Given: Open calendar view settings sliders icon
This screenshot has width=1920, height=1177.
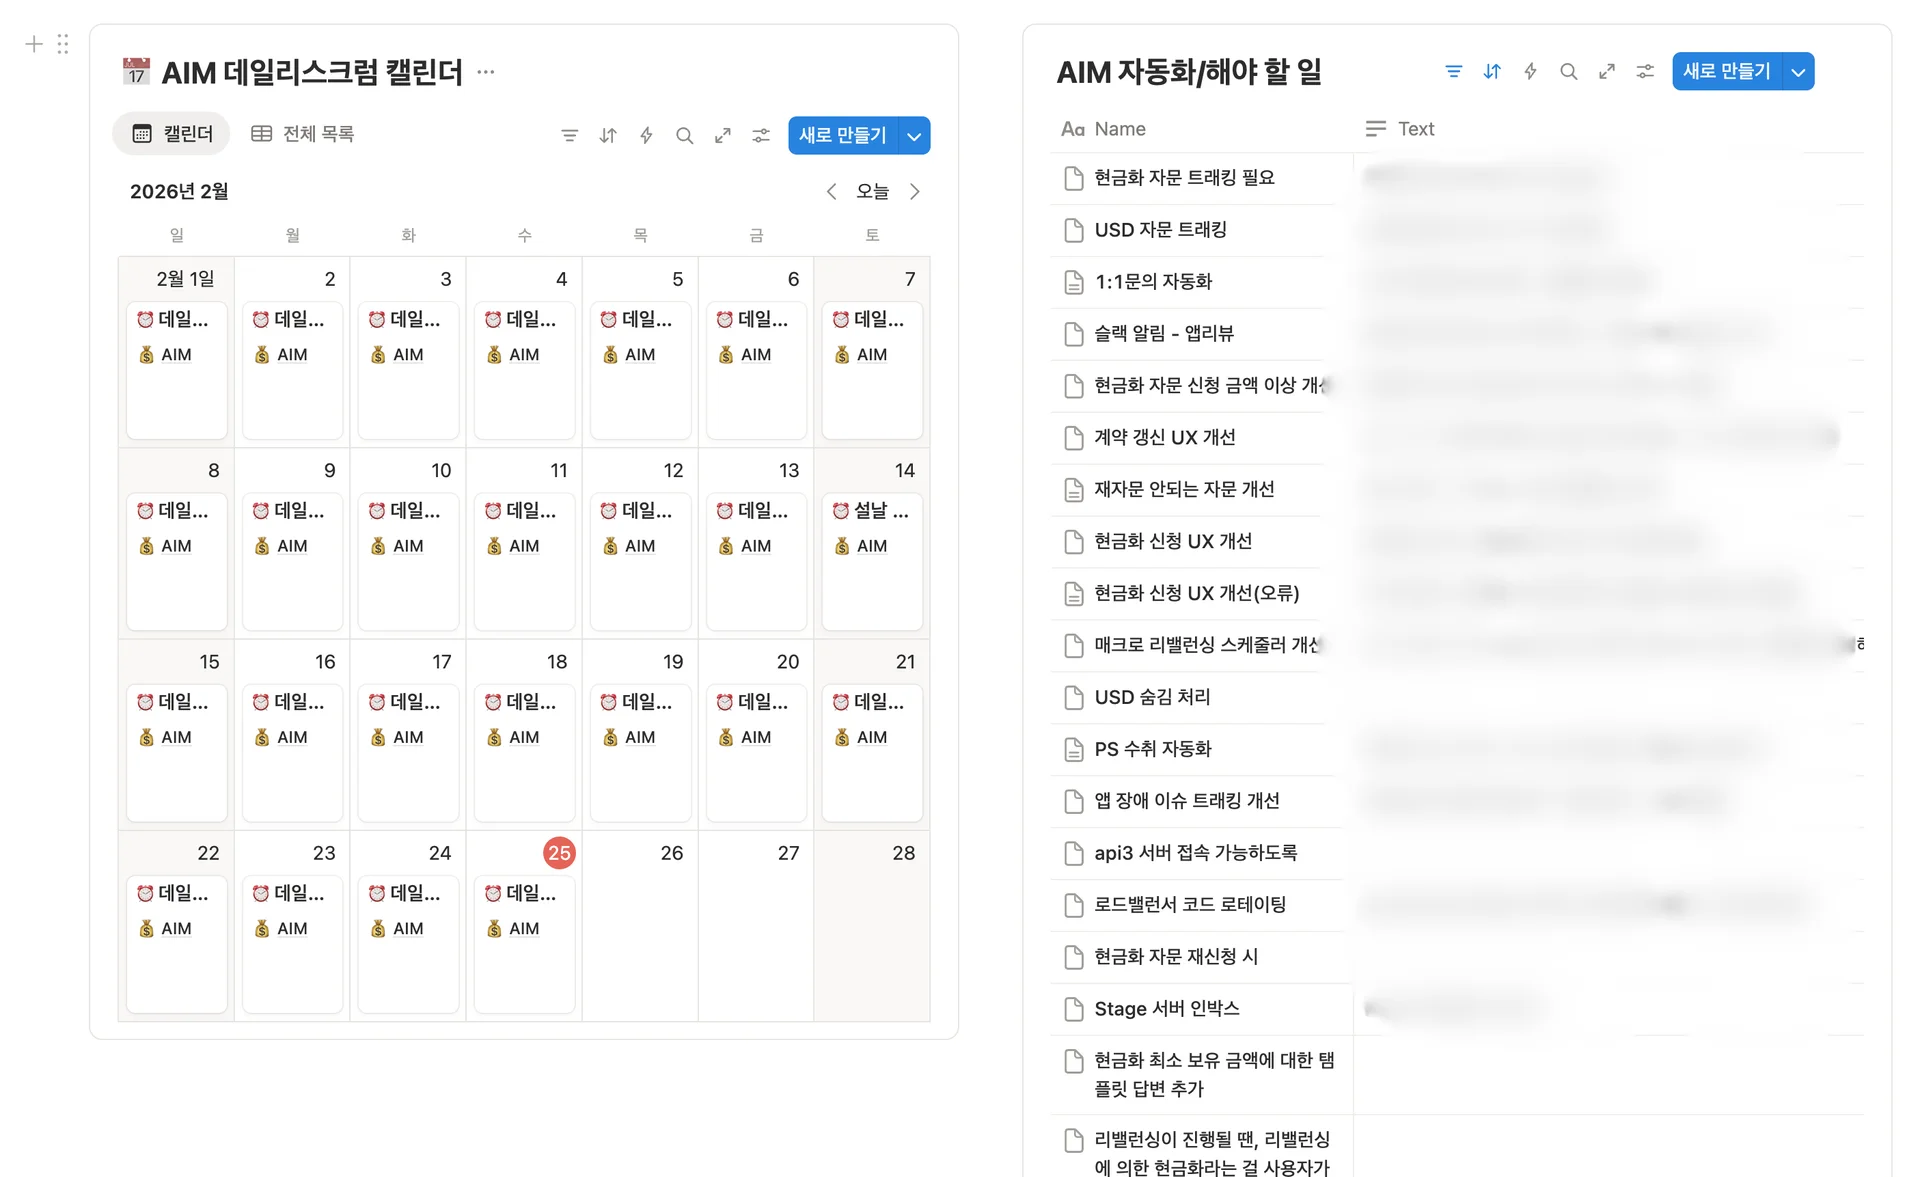Looking at the screenshot, I should point(761,136).
